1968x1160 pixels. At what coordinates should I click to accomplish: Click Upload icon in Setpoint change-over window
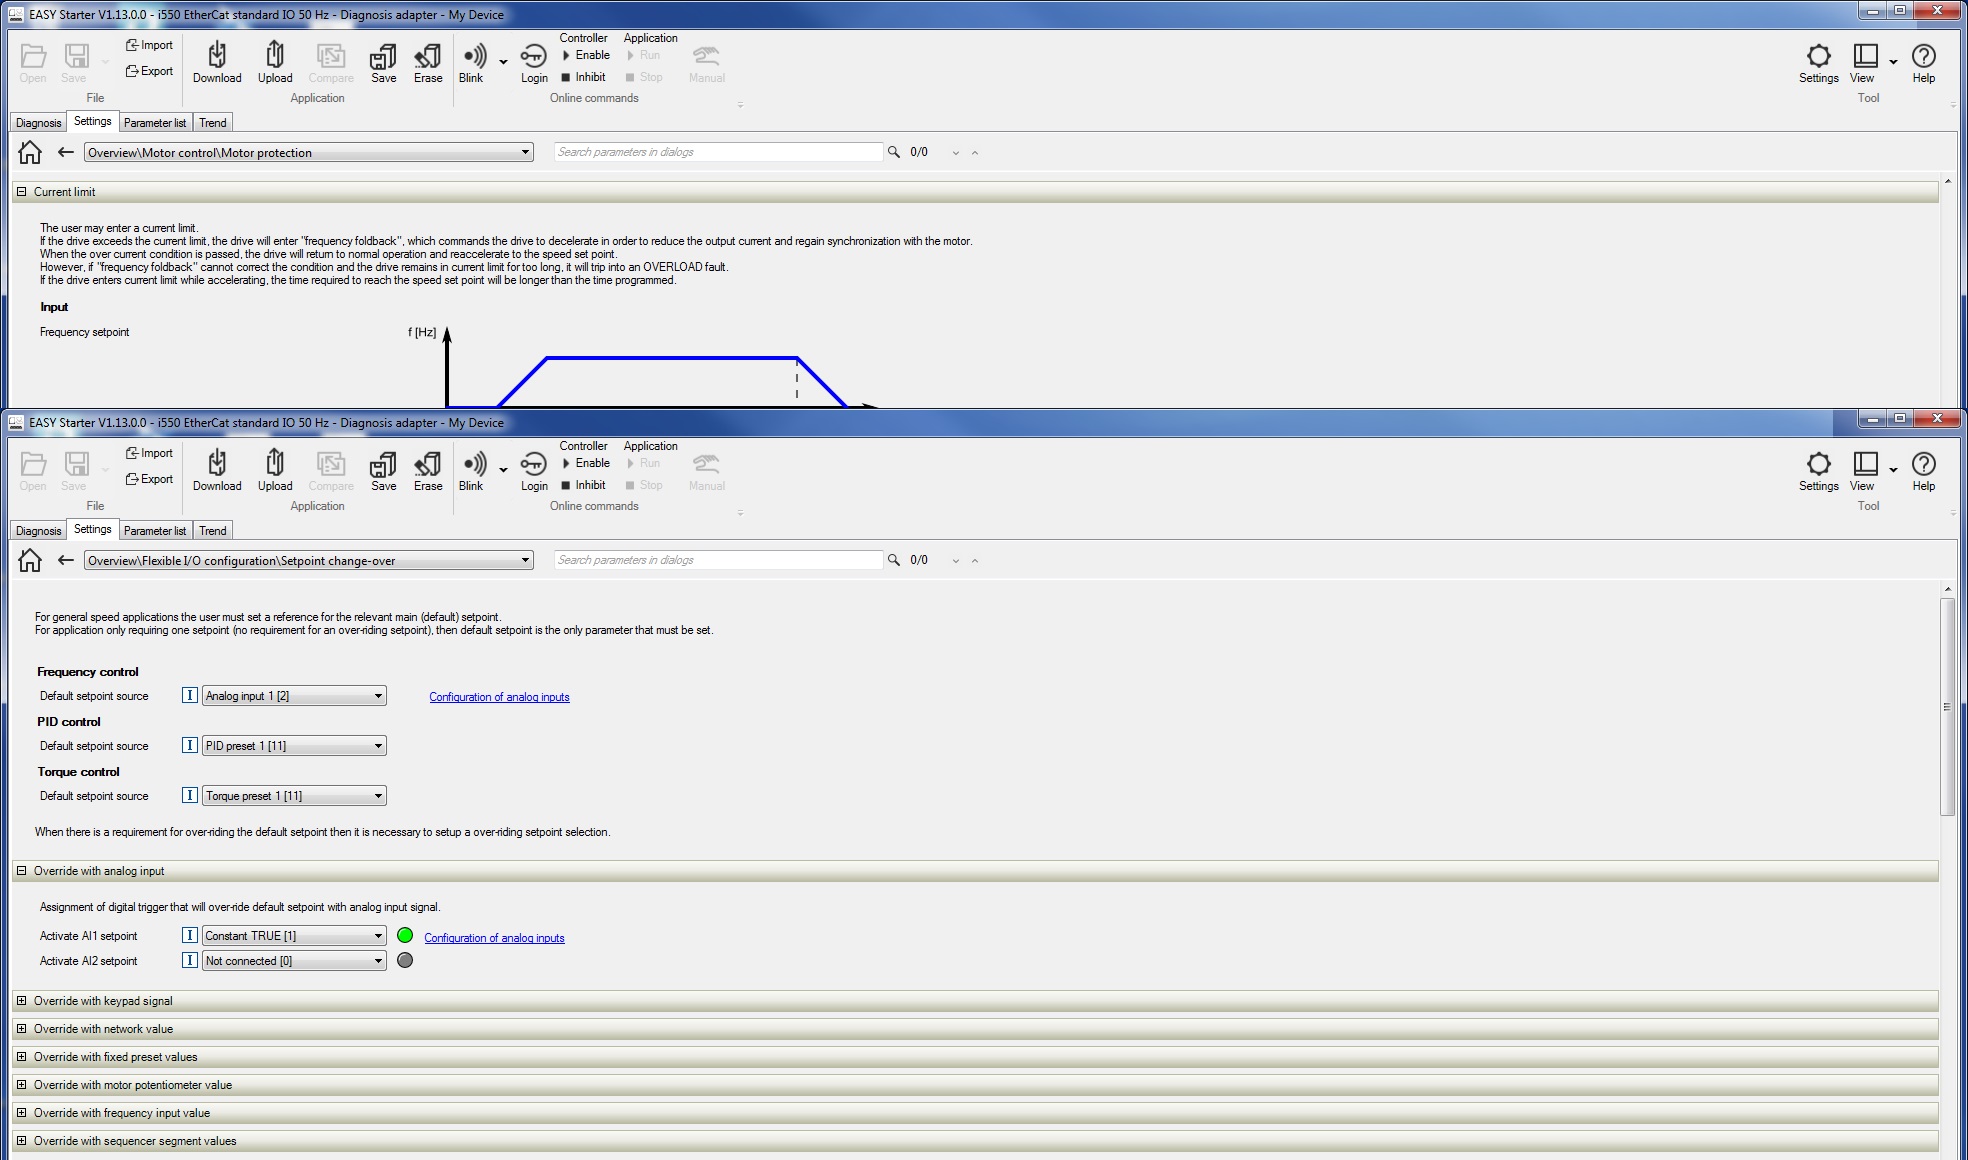(275, 465)
